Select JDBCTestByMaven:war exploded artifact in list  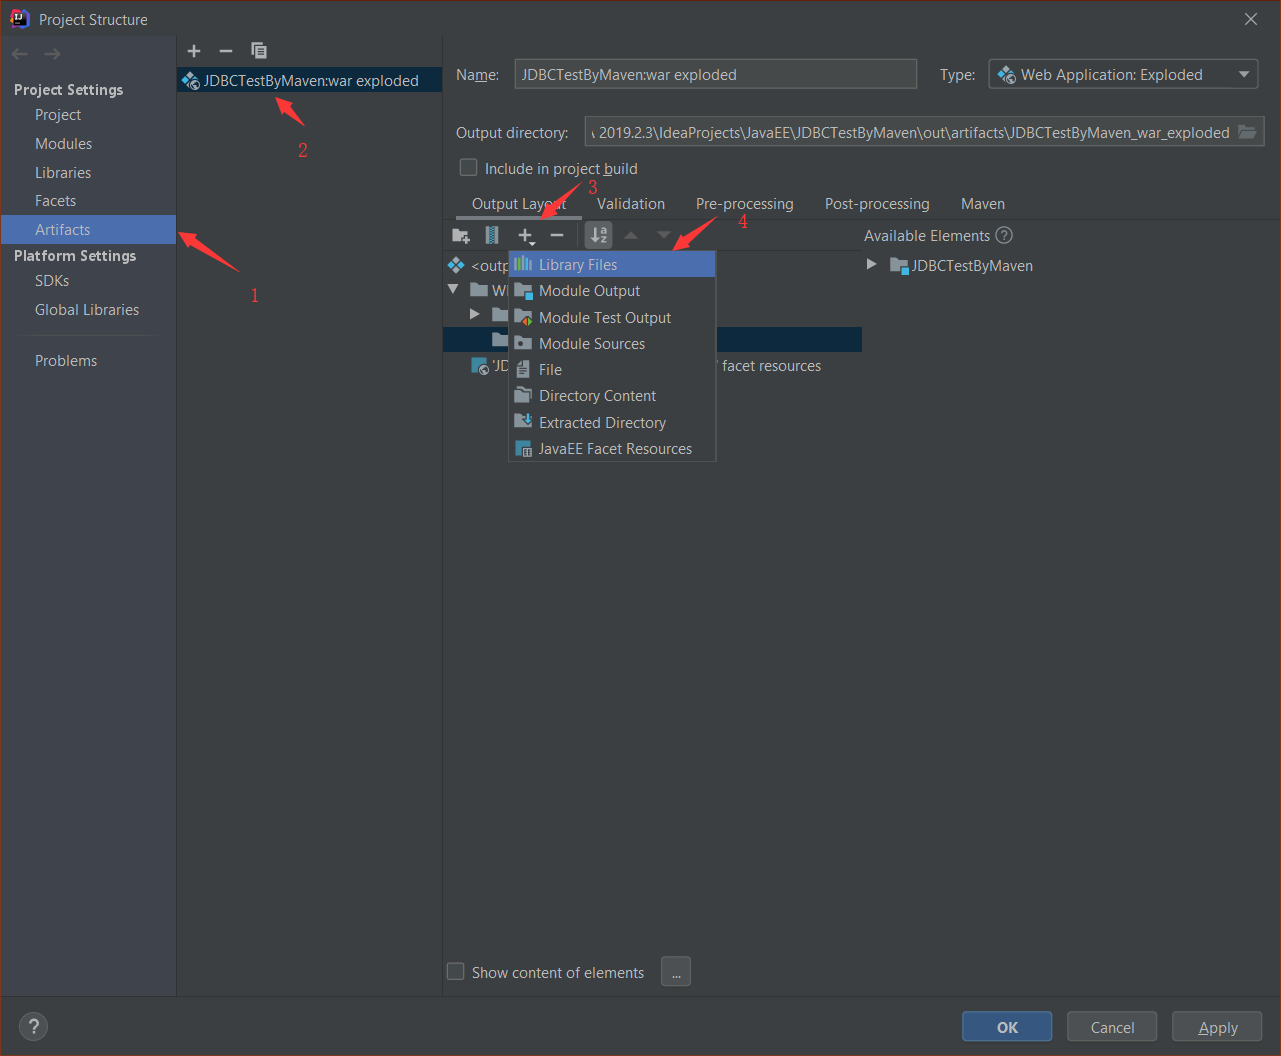click(310, 80)
